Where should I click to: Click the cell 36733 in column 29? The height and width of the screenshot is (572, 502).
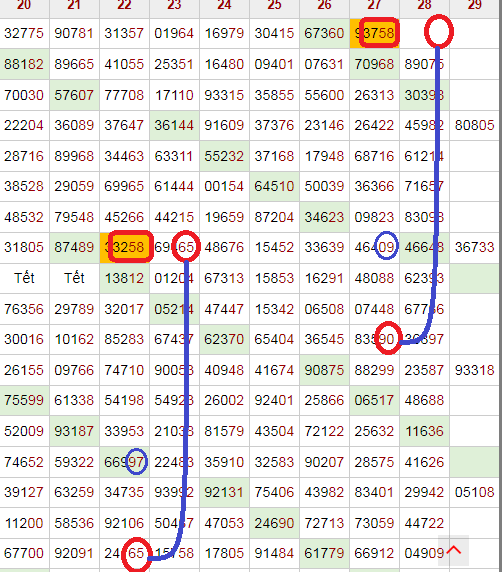[x=474, y=247]
